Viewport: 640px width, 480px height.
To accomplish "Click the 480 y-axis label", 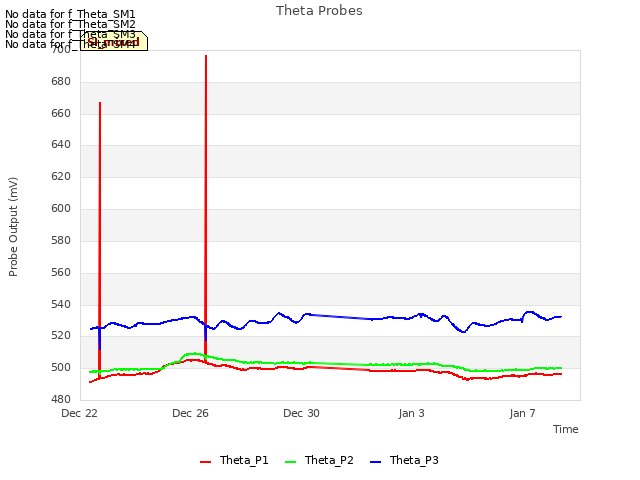I will point(61,400).
